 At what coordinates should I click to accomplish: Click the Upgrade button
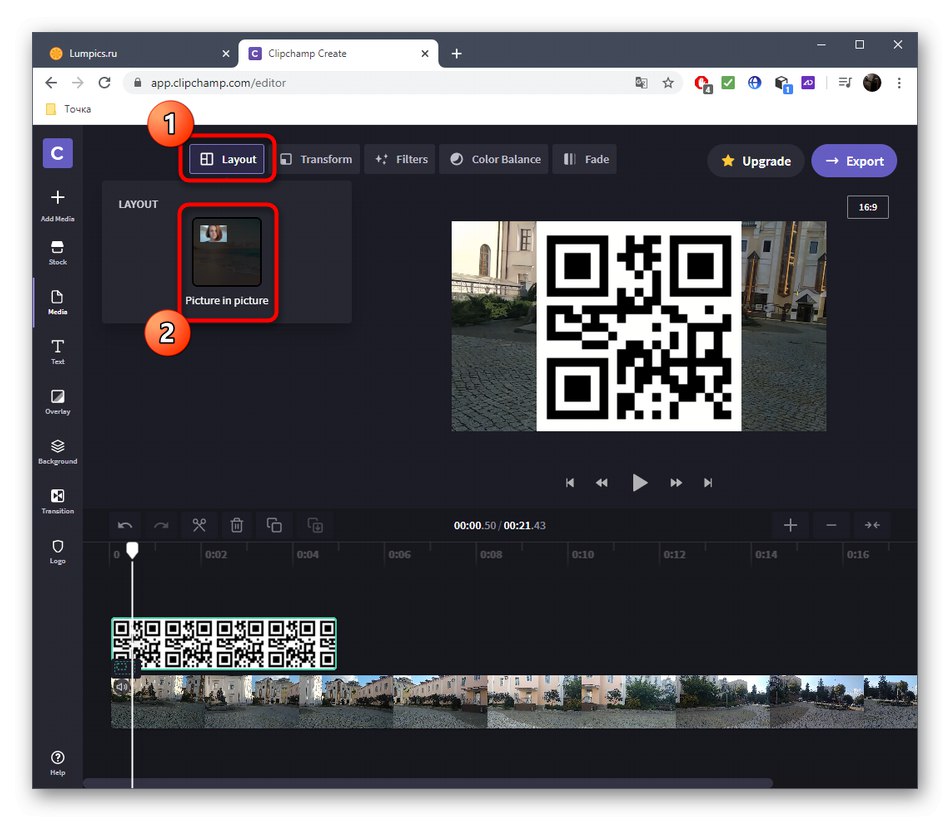click(x=756, y=161)
